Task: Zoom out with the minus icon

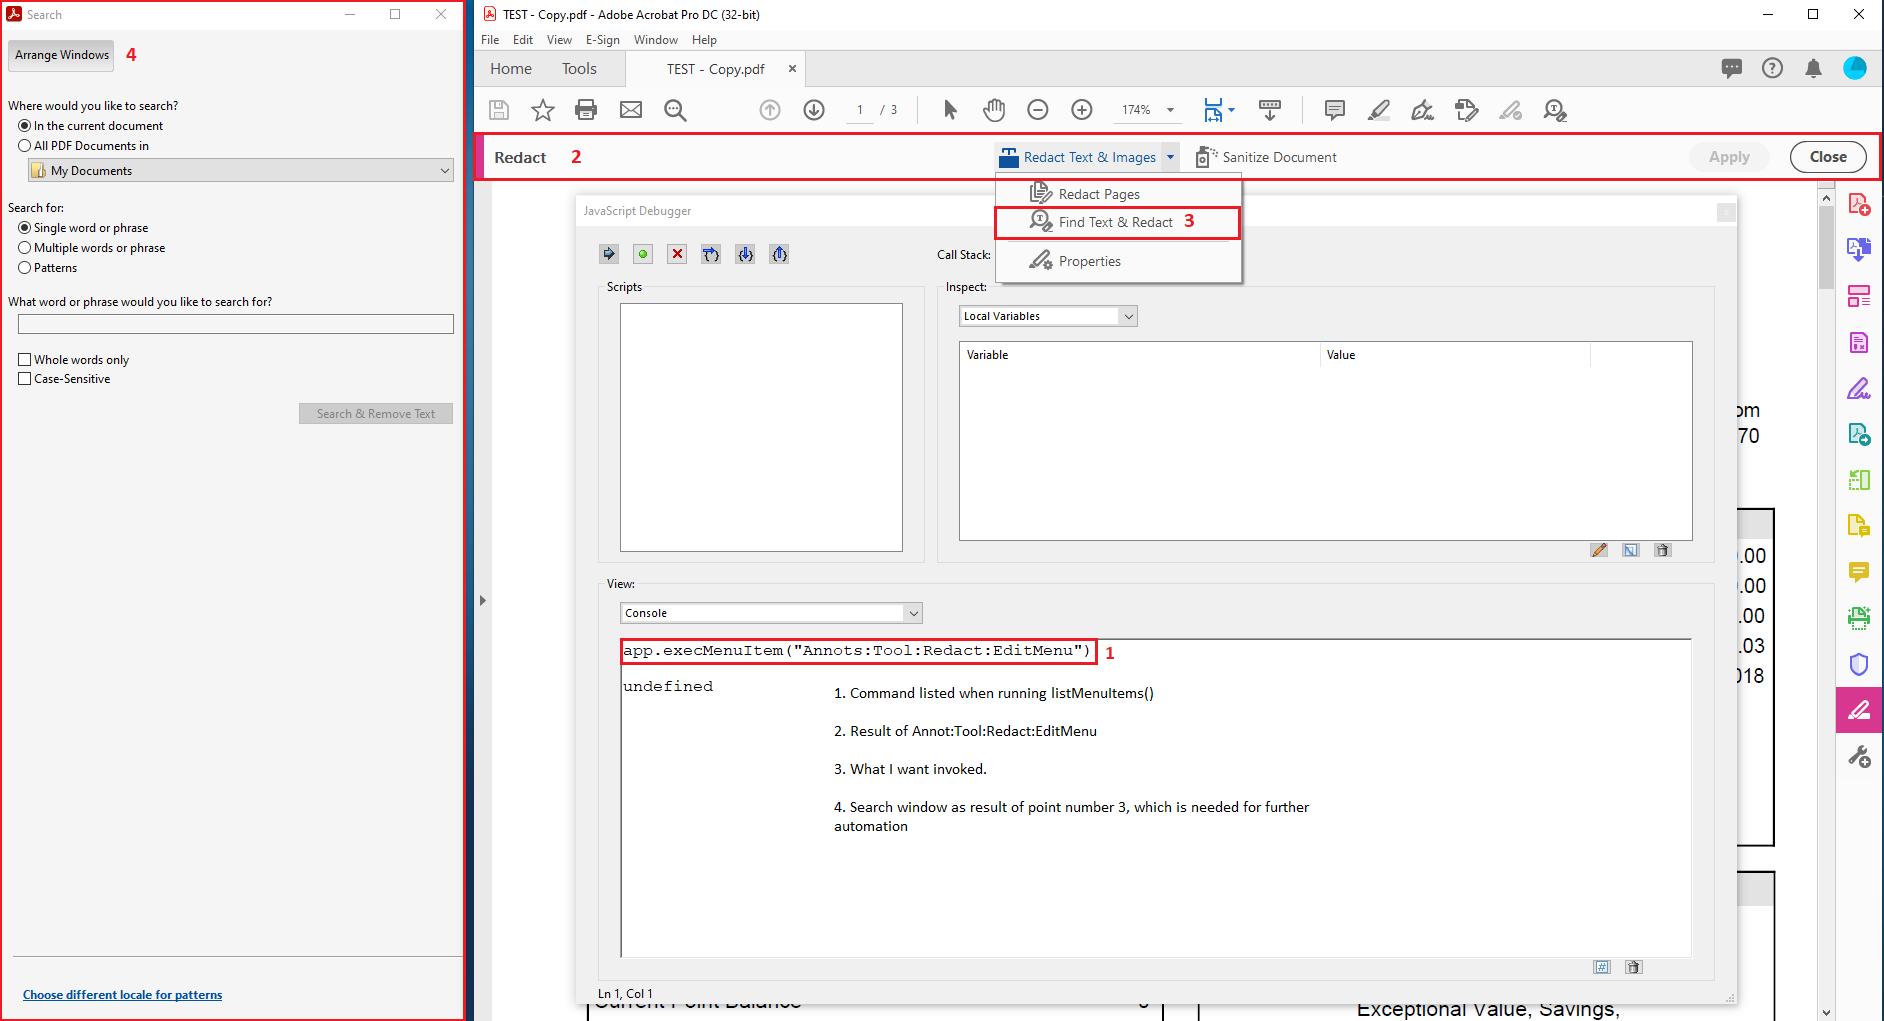Action: [1038, 110]
